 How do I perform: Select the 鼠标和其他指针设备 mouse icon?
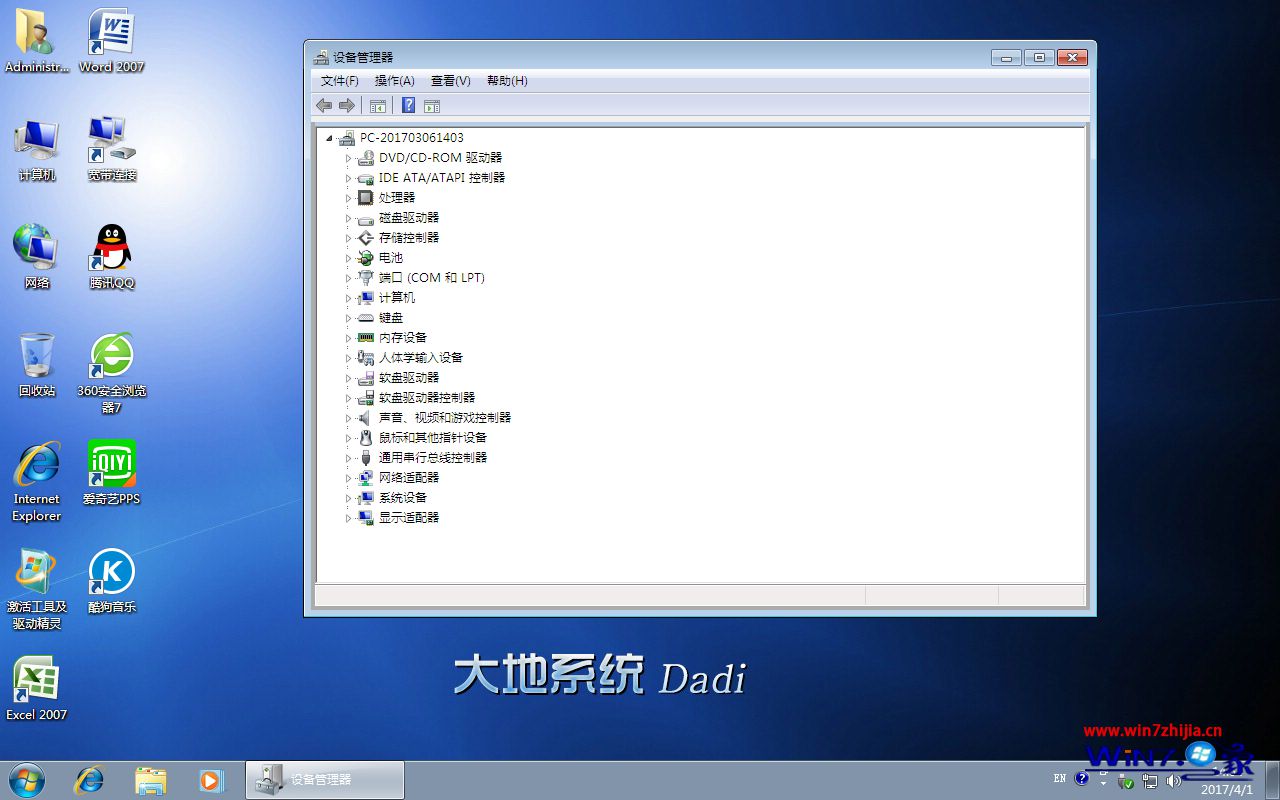click(366, 438)
